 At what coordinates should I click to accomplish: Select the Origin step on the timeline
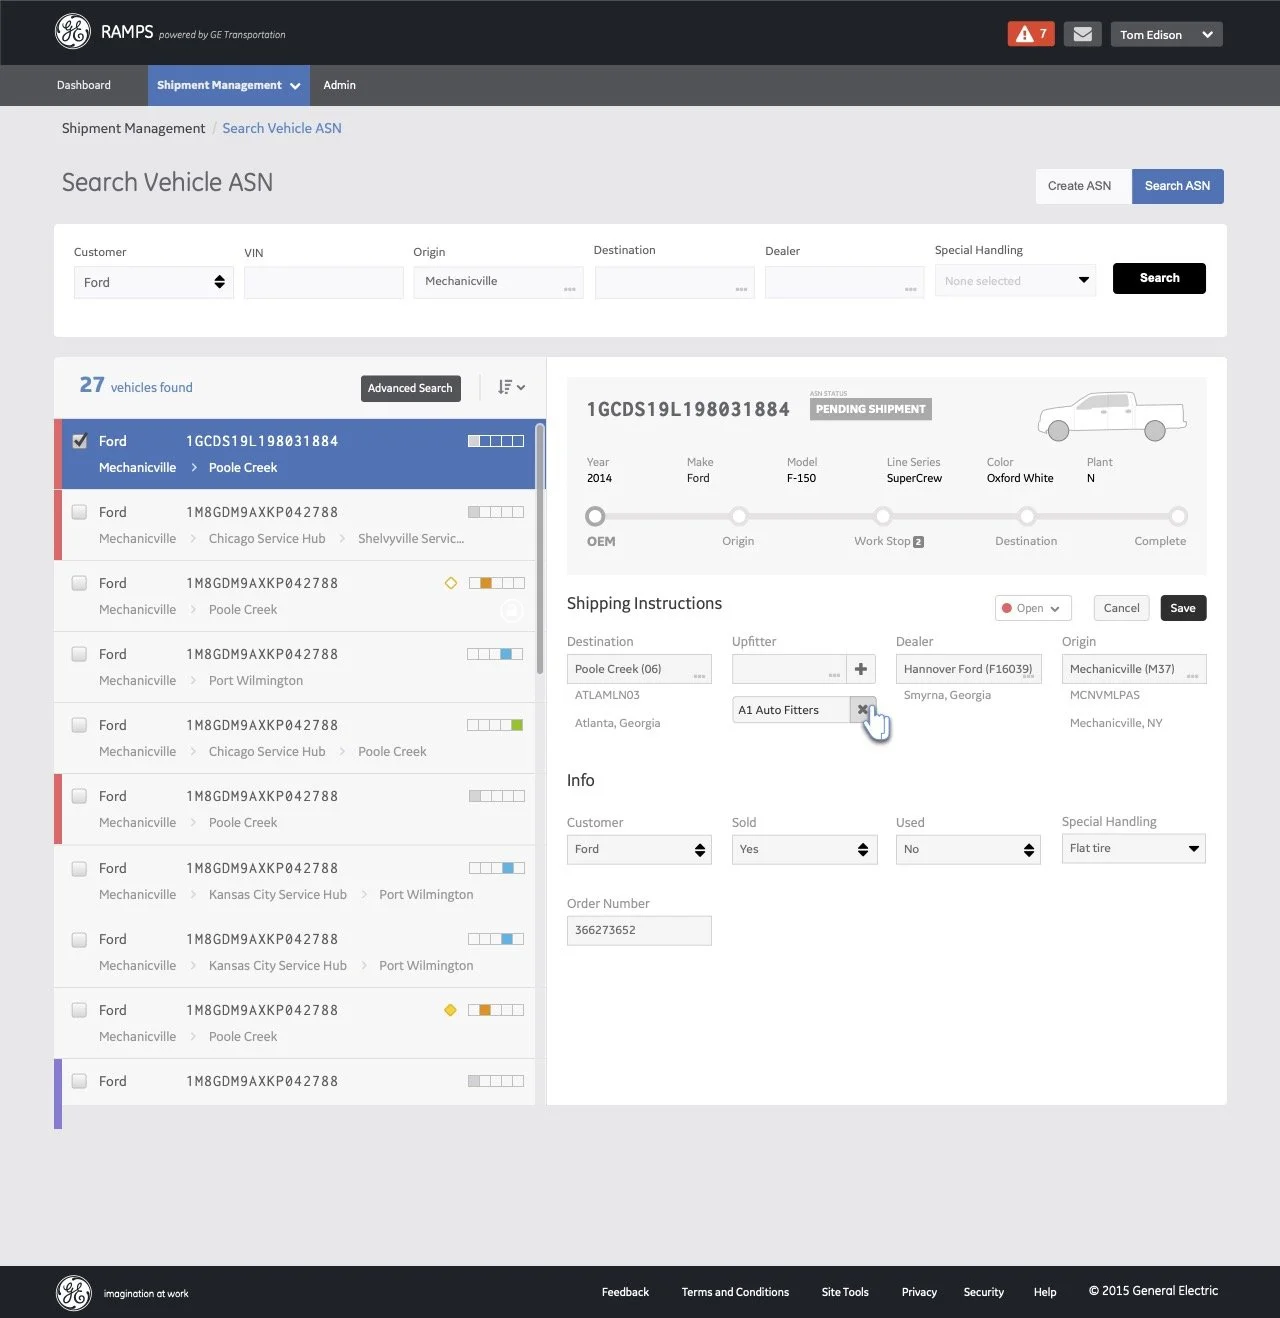739,516
